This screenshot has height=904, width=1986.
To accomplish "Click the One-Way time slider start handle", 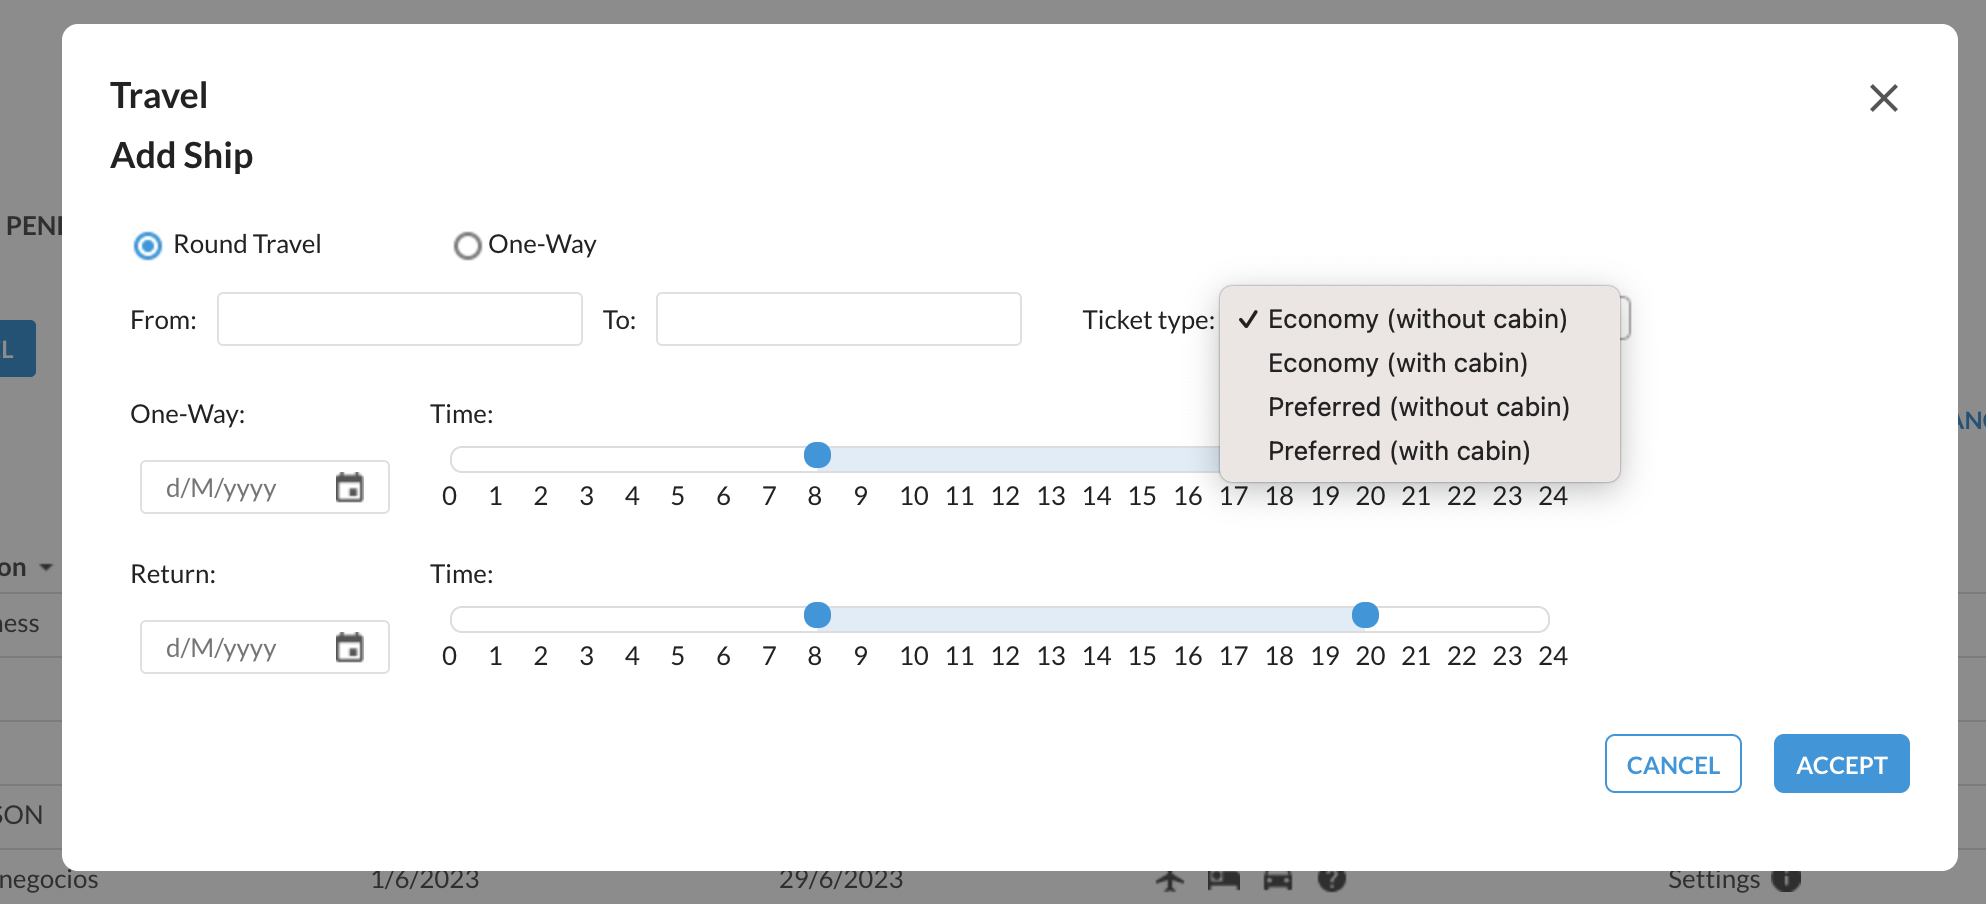I will coord(817,455).
